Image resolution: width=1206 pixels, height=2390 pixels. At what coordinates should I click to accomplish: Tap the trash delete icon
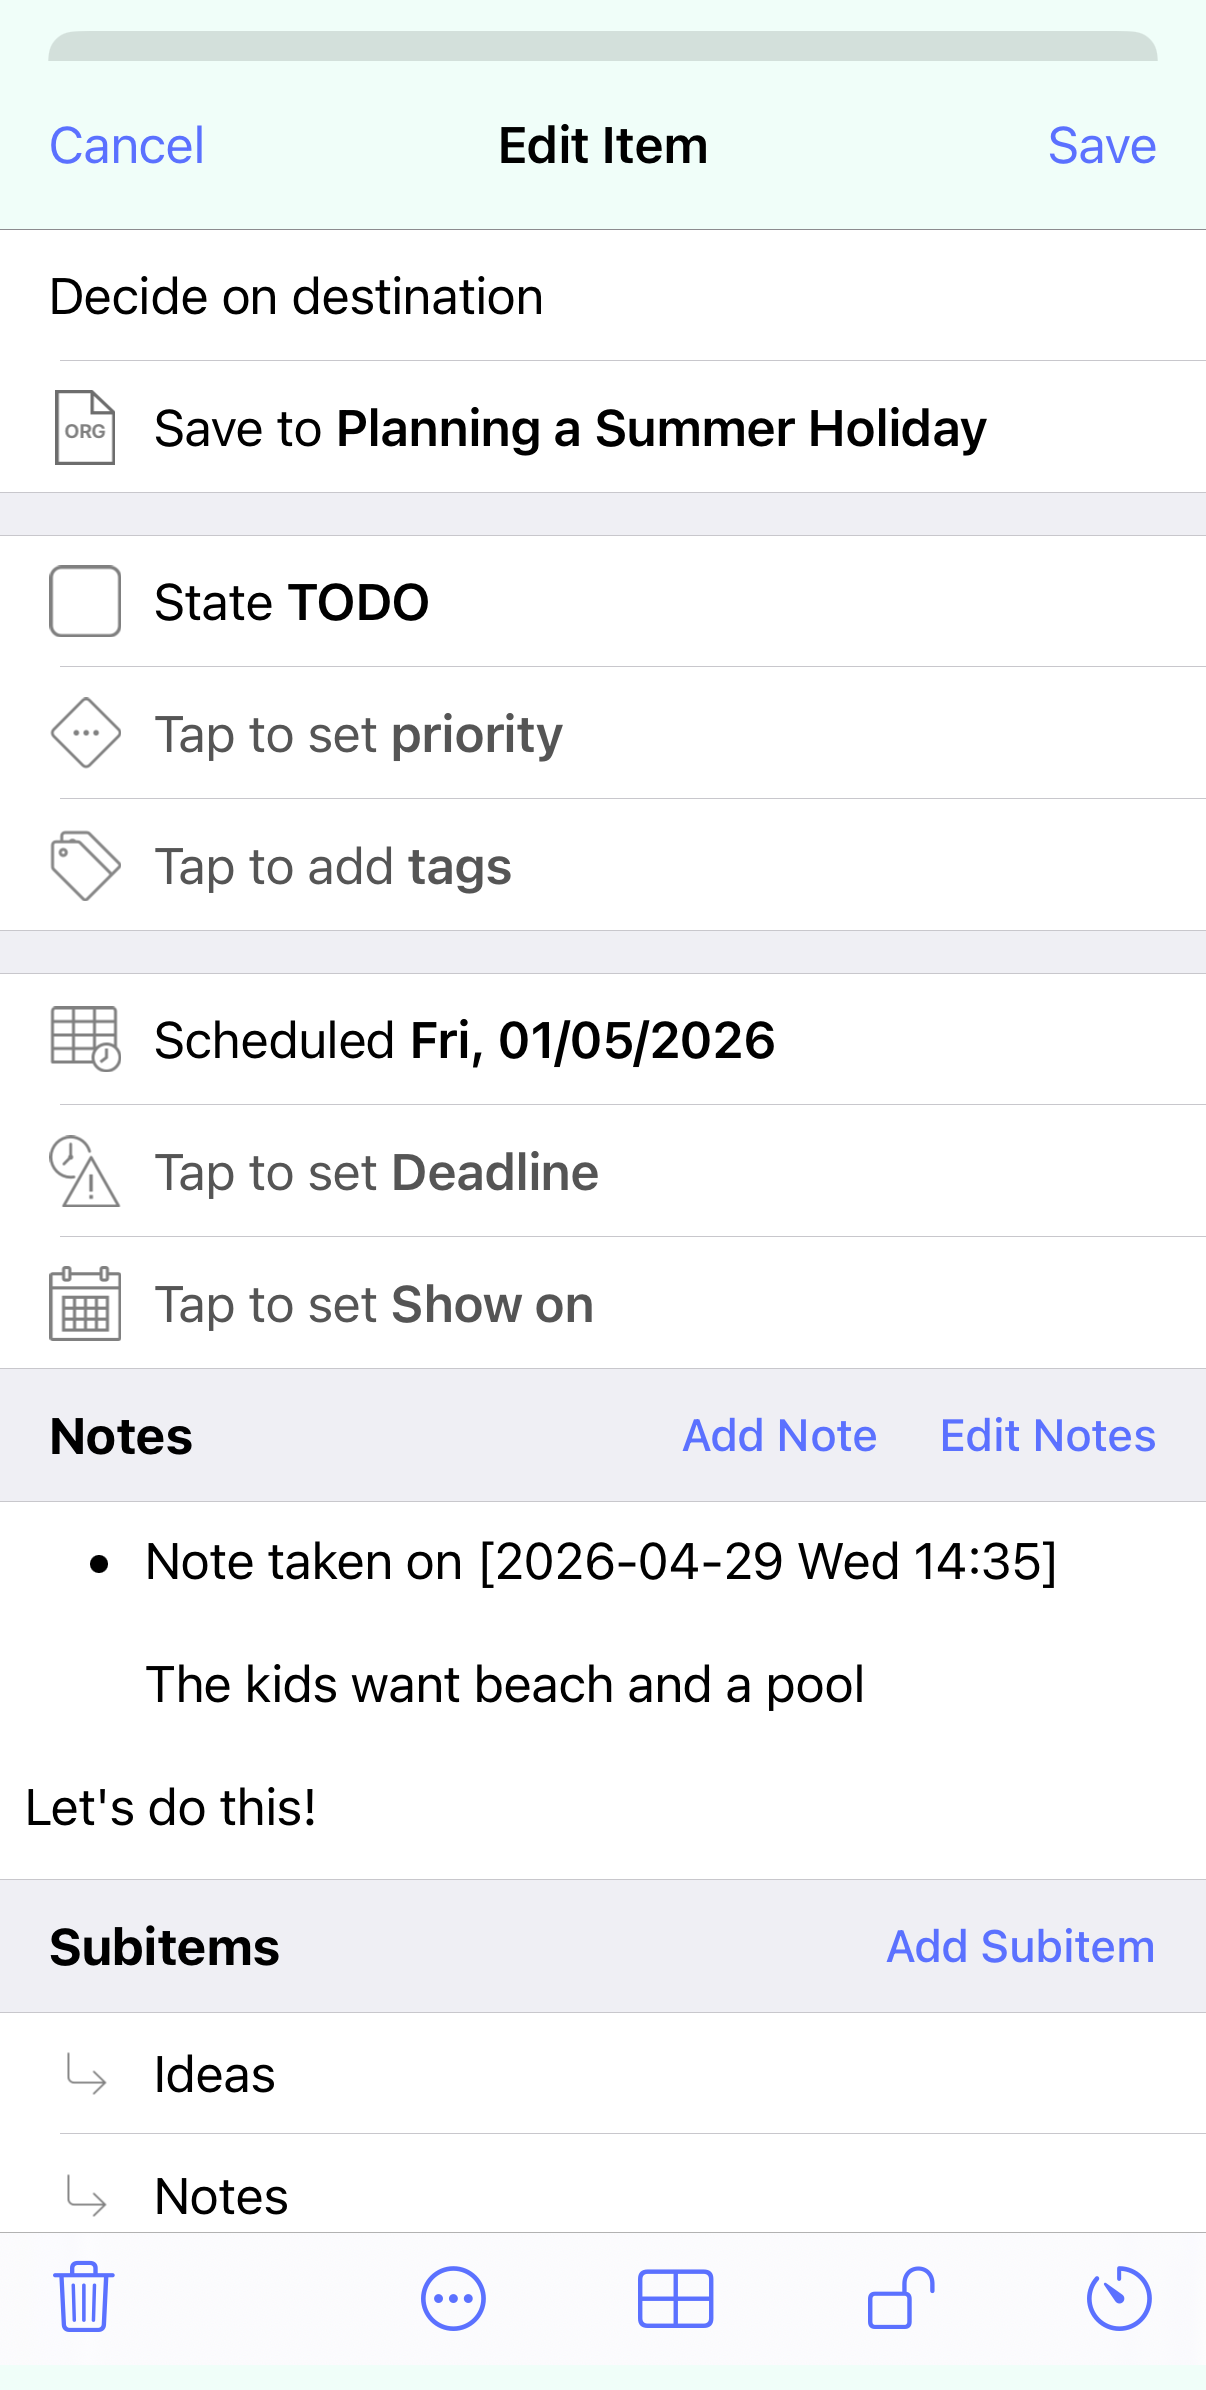click(x=84, y=2297)
